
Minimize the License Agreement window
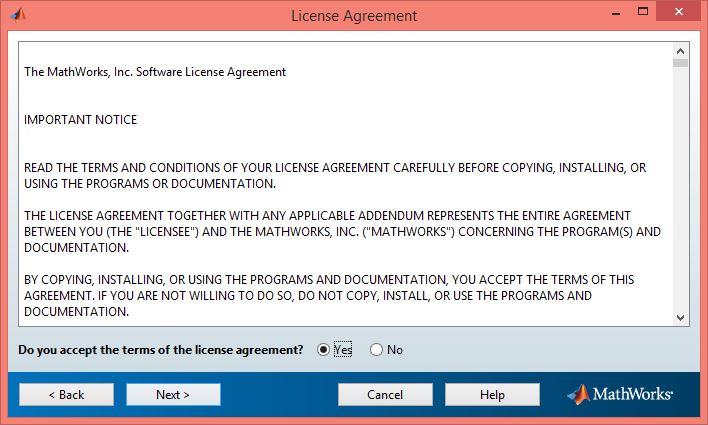[x=616, y=13]
